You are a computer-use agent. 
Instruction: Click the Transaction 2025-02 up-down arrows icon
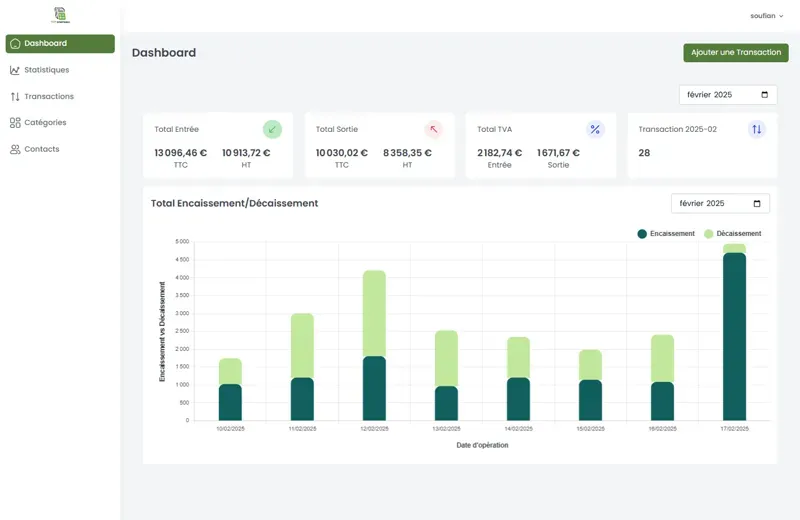click(x=757, y=129)
